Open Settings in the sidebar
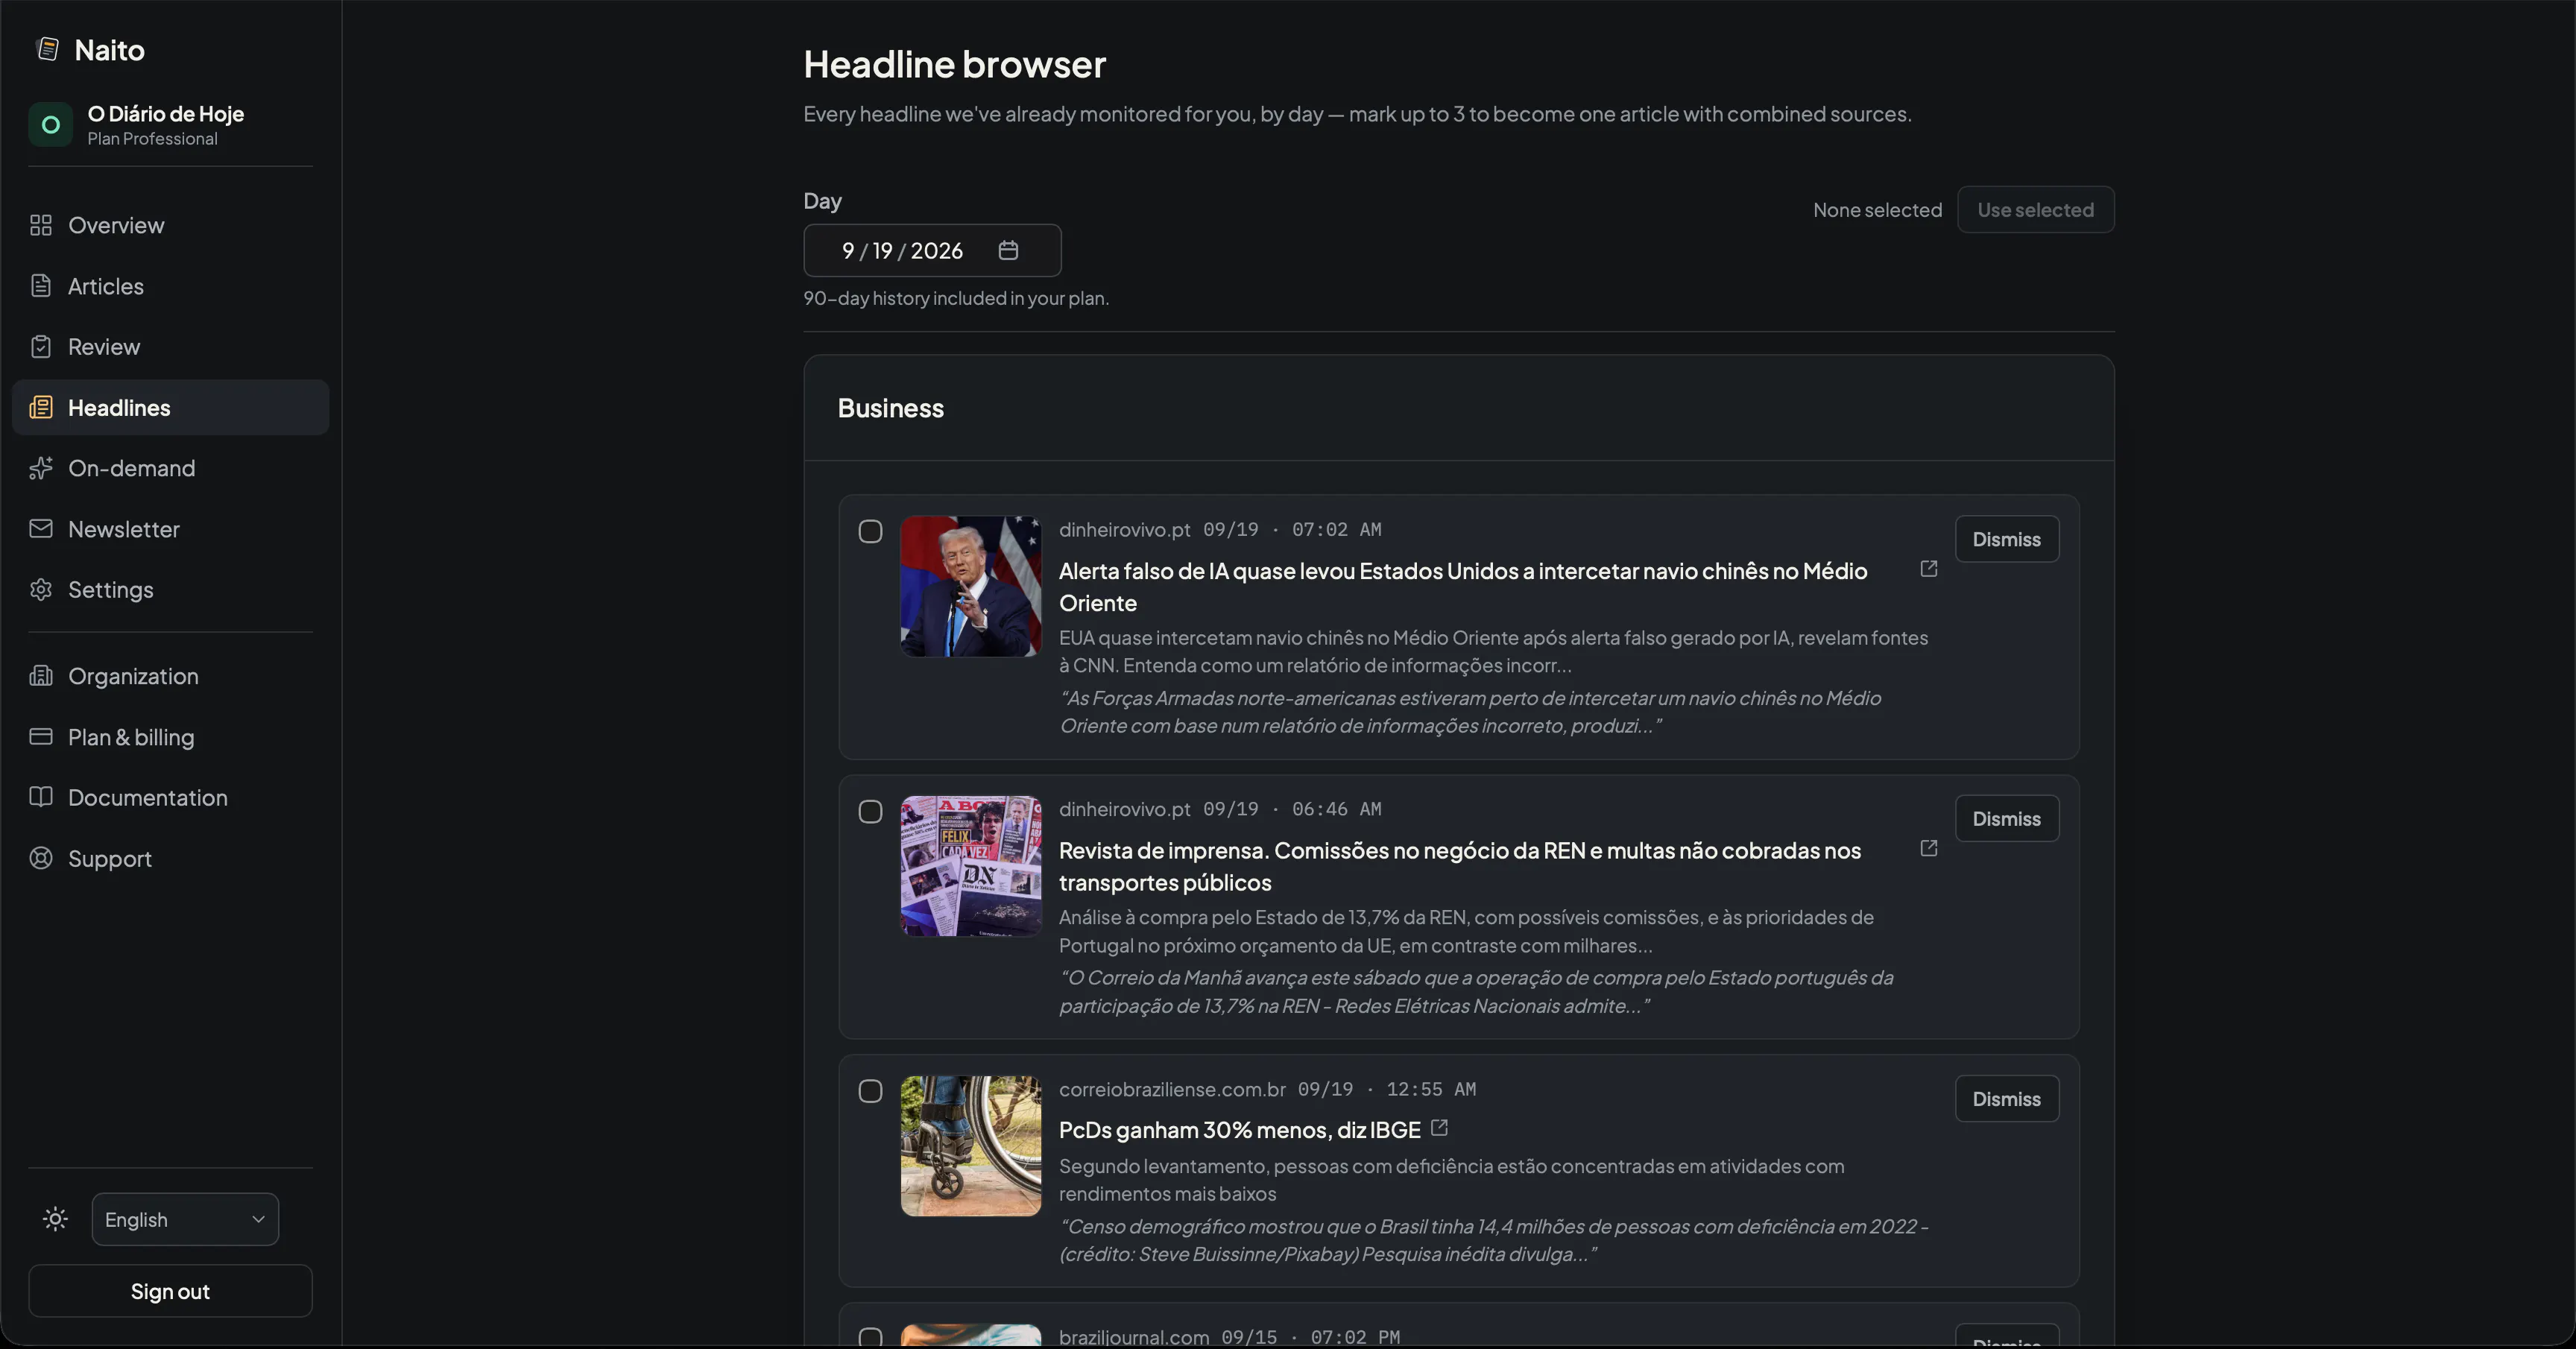This screenshot has width=2576, height=1349. [171, 590]
